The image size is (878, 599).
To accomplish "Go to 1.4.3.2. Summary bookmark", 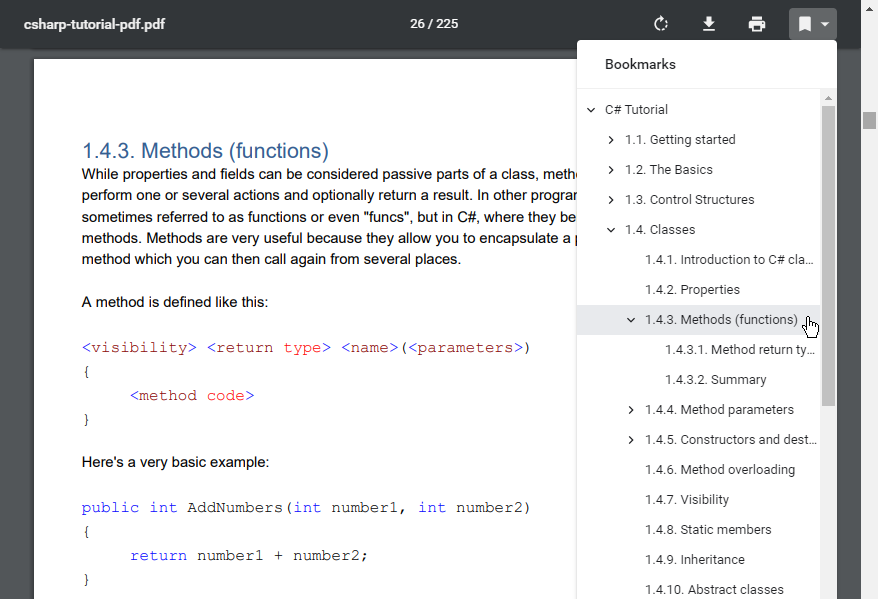I will pyautogui.click(x=715, y=380).
